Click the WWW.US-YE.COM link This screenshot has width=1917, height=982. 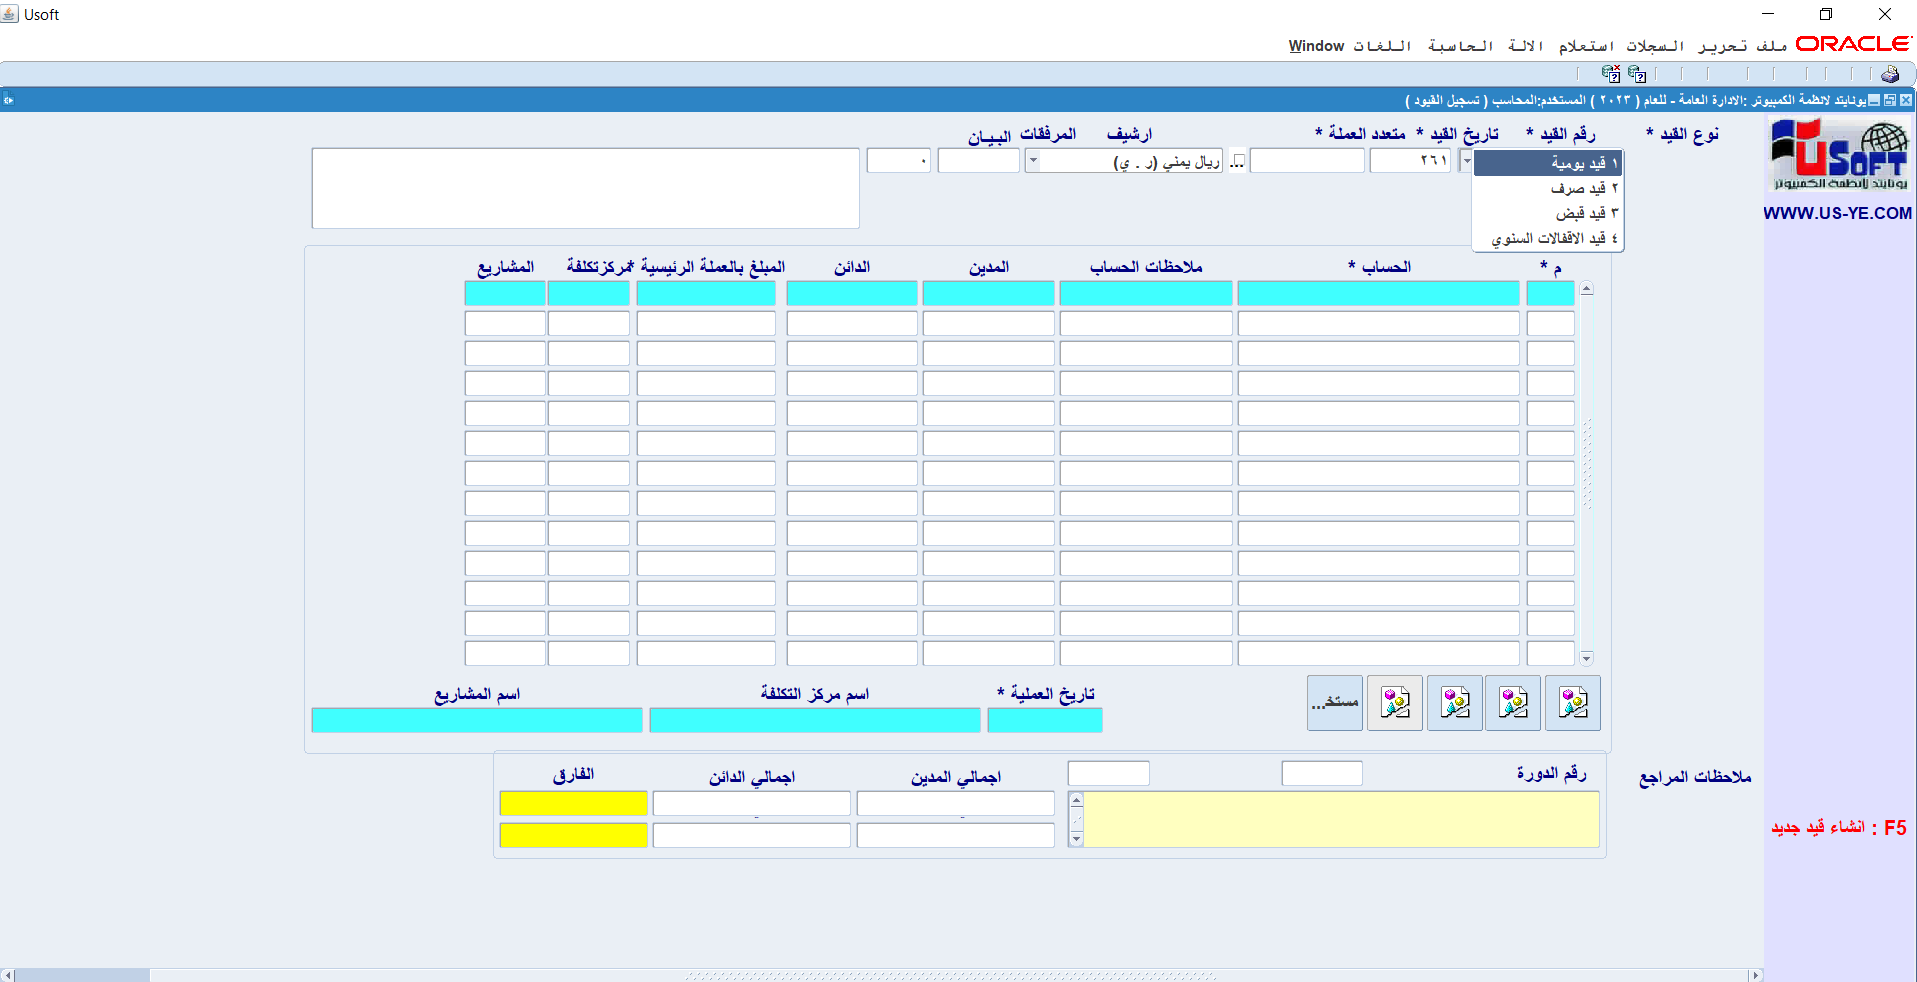(x=1837, y=213)
